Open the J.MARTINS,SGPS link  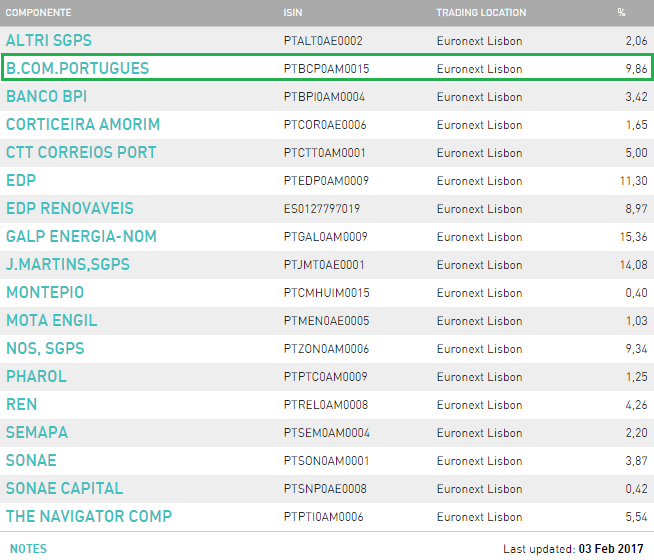coord(68,264)
